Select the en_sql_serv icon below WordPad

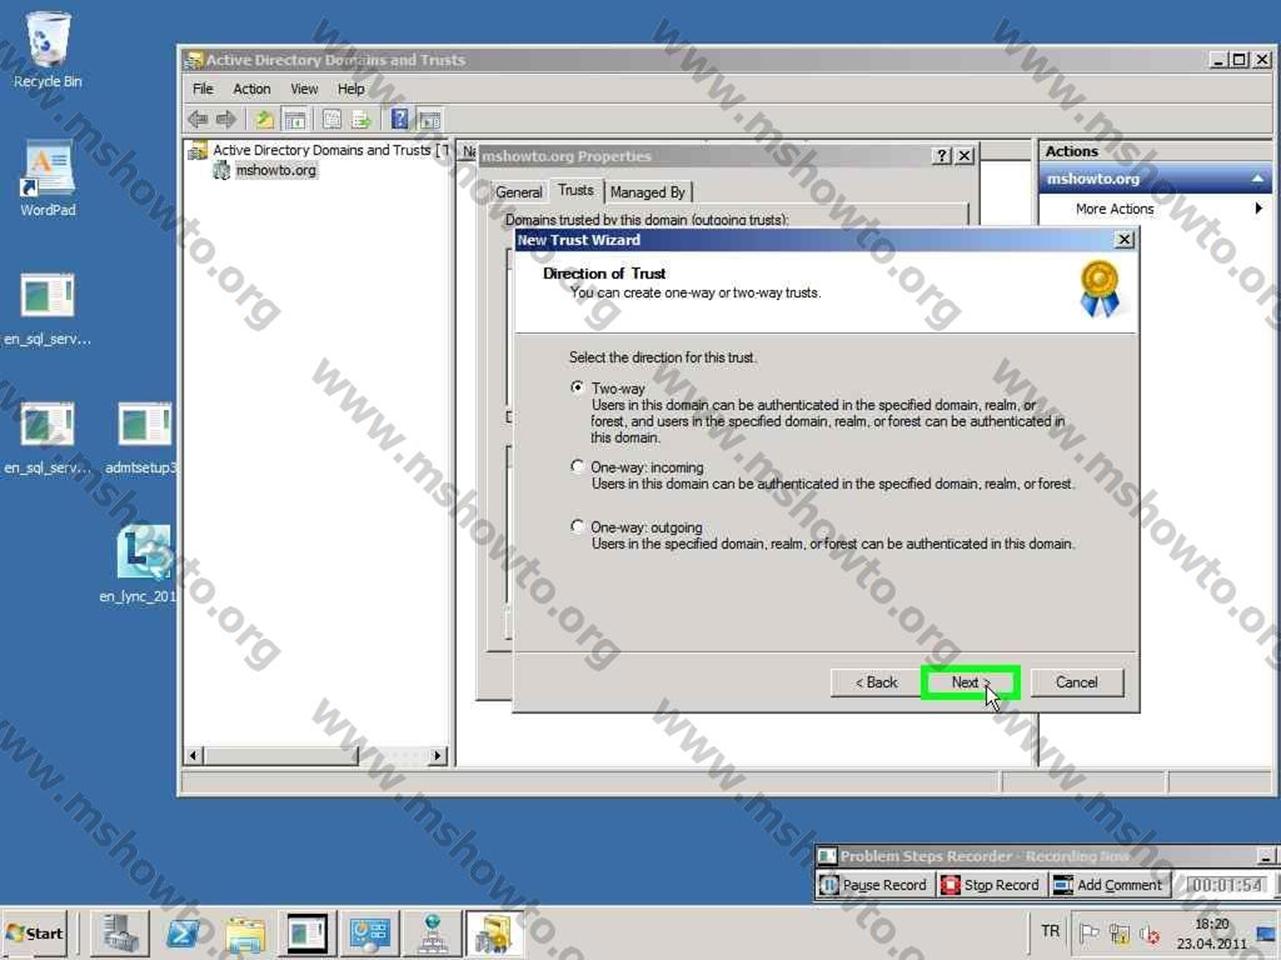(47, 308)
